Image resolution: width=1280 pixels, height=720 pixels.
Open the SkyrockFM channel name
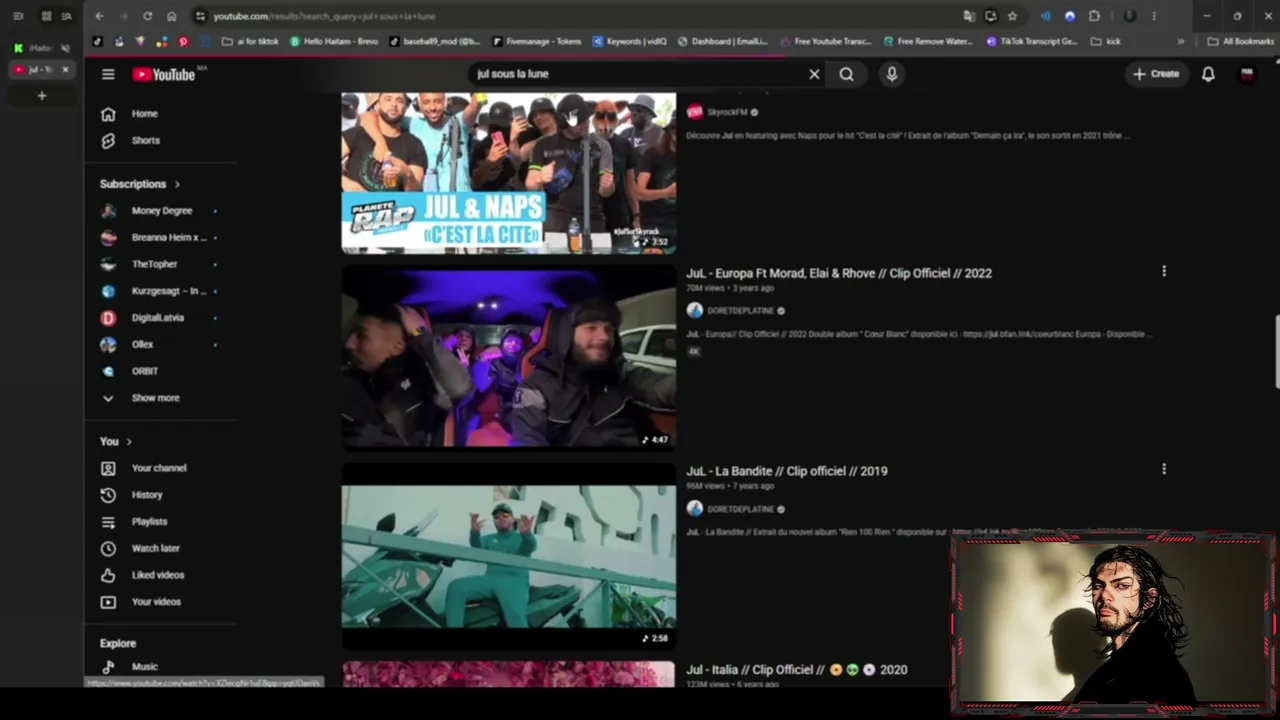tap(727, 112)
